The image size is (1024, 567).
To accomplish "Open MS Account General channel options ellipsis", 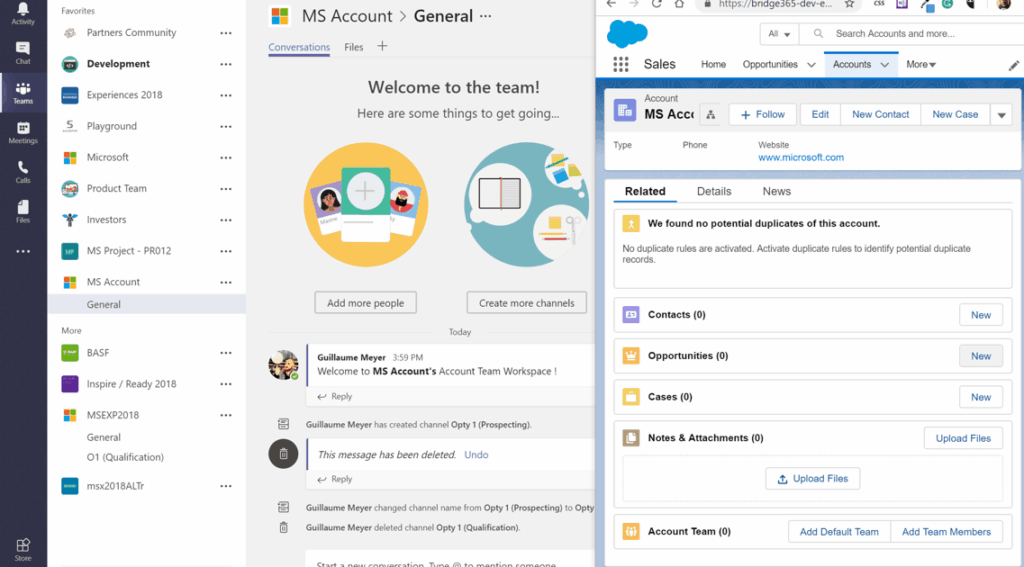I will [485, 16].
